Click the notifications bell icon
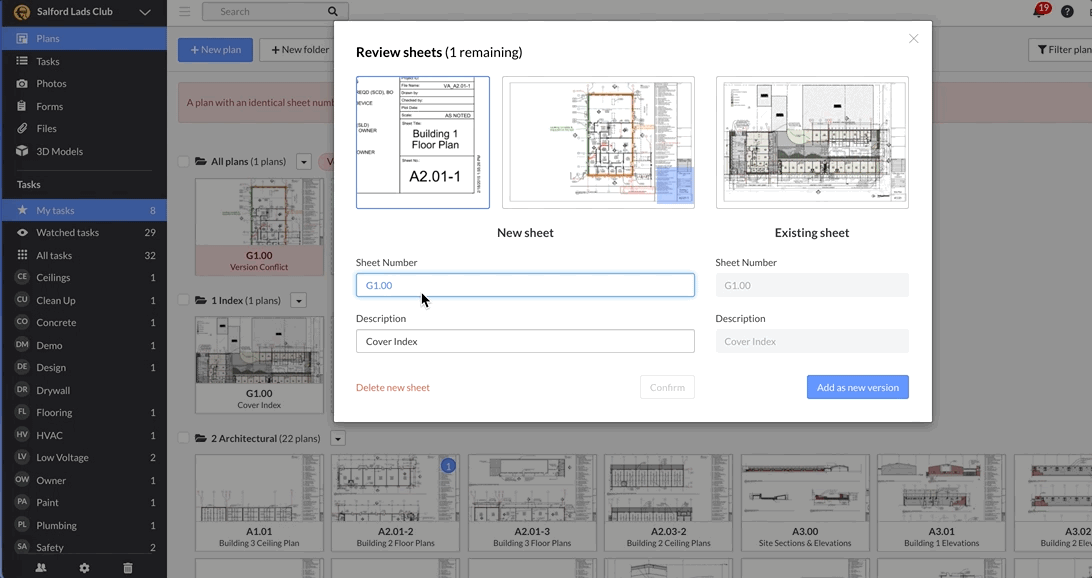 (1040, 12)
